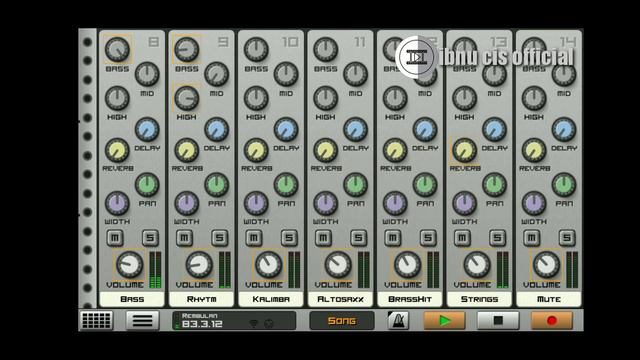Click Rhytm channel blue delay knob
Viewport: 640px width, 360px height.
(216, 129)
